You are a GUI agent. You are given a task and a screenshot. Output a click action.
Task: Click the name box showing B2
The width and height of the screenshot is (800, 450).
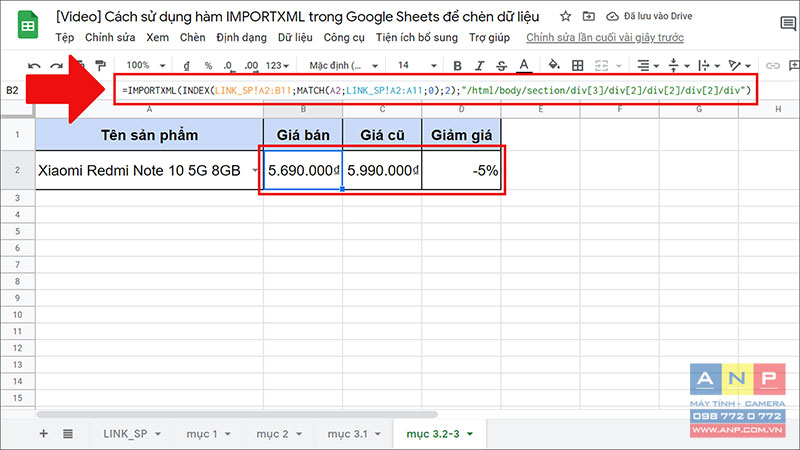tap(12, 90)
